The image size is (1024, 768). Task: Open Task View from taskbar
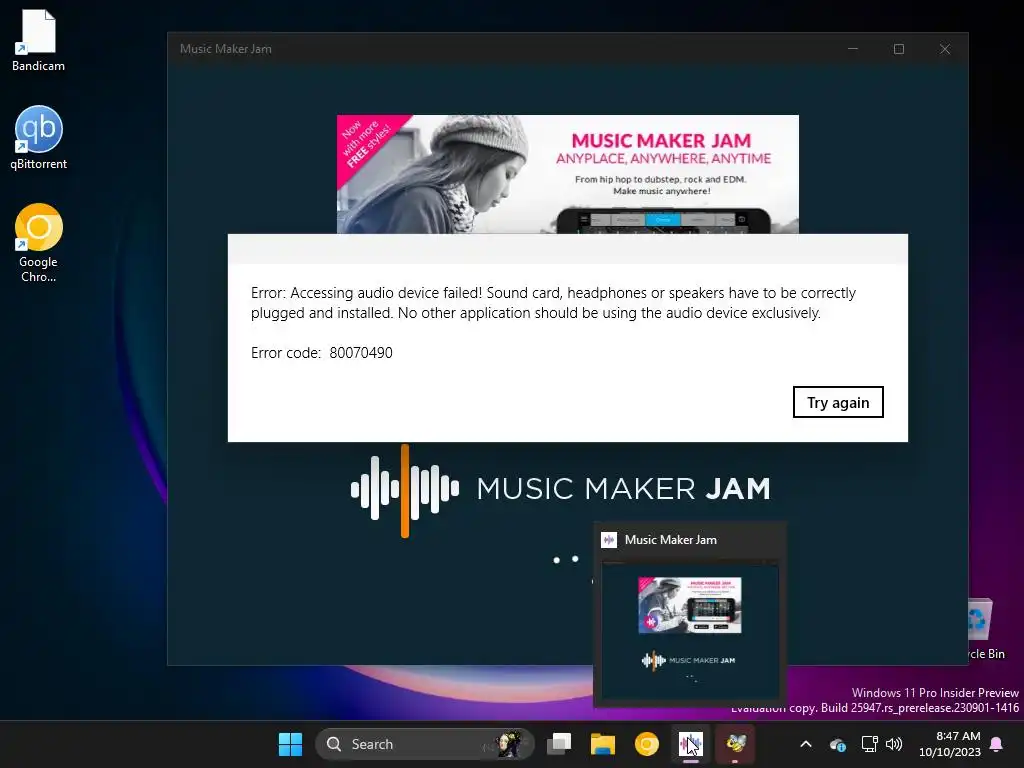point(559,744)
